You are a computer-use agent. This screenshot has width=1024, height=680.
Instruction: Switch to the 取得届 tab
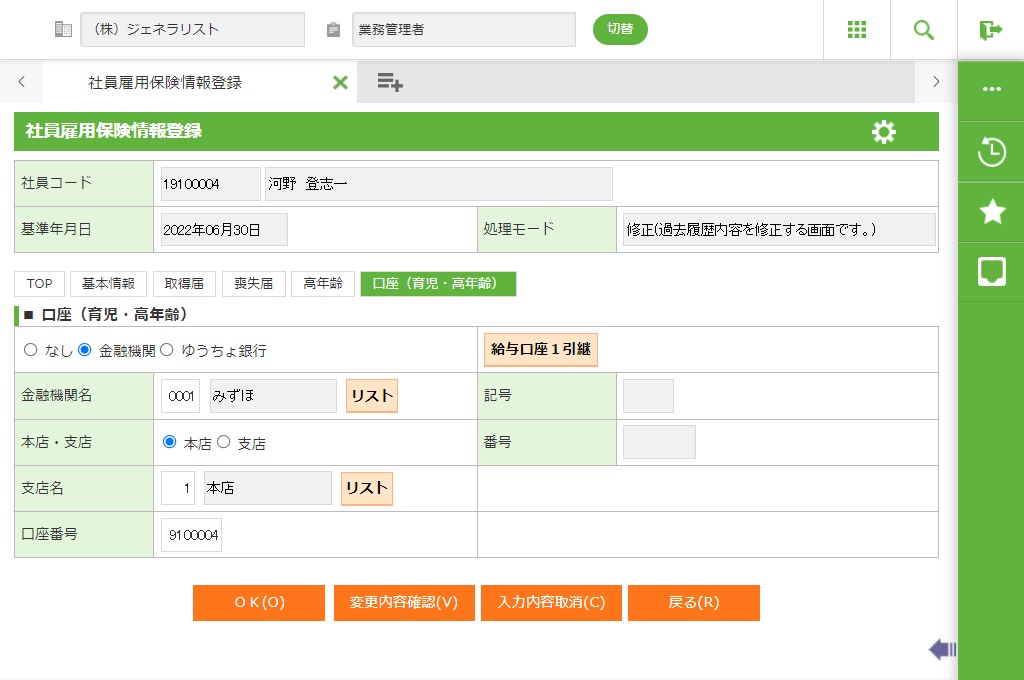tap(184, 284)
